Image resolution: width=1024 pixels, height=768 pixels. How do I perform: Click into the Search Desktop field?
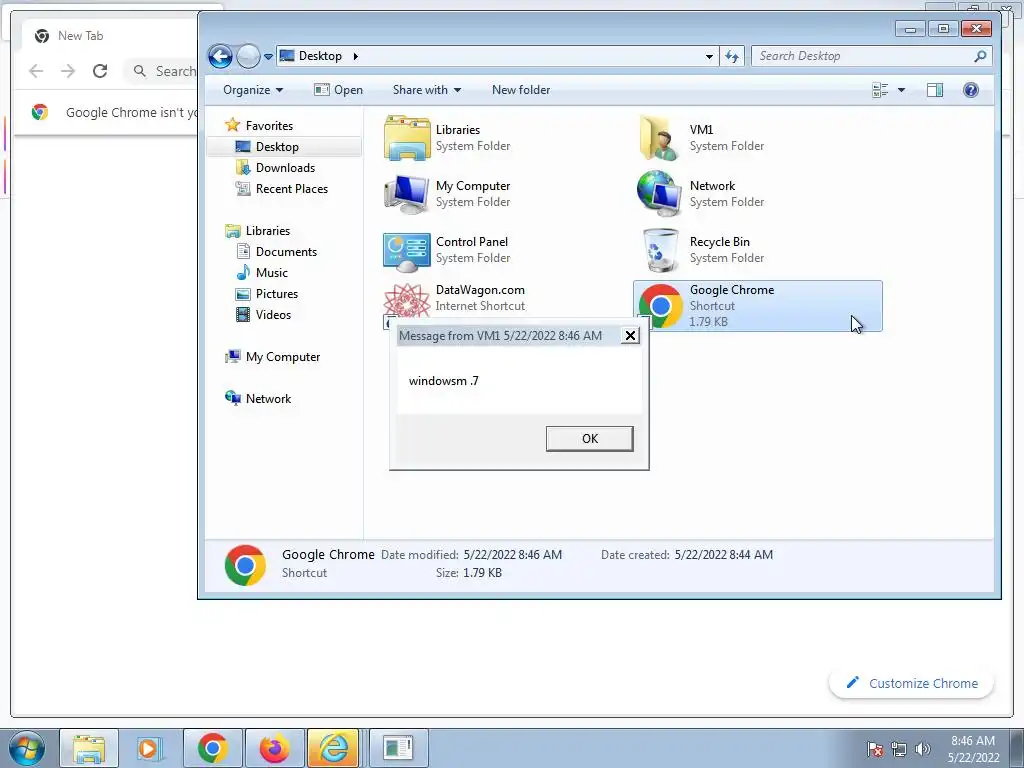(872, 56)
